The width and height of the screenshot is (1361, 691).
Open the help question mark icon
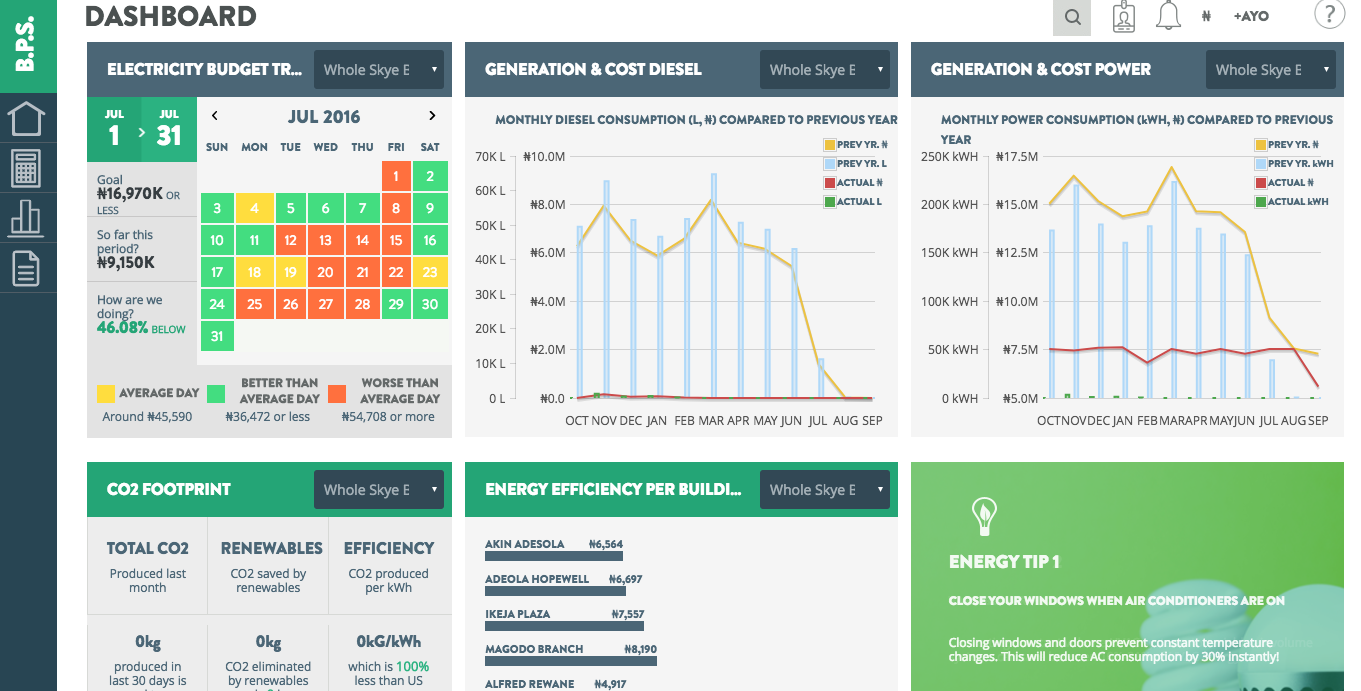pyautogui.click(x=1329, y=15)
